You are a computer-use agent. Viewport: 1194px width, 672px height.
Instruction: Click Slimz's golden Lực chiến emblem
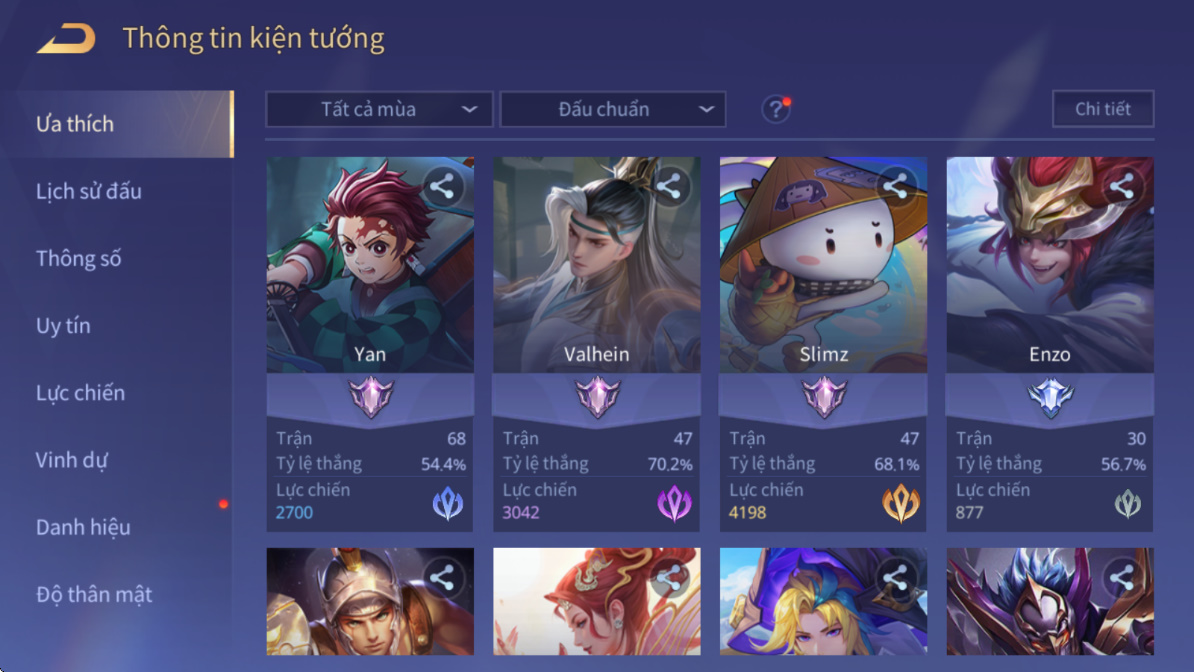[901, 503]
